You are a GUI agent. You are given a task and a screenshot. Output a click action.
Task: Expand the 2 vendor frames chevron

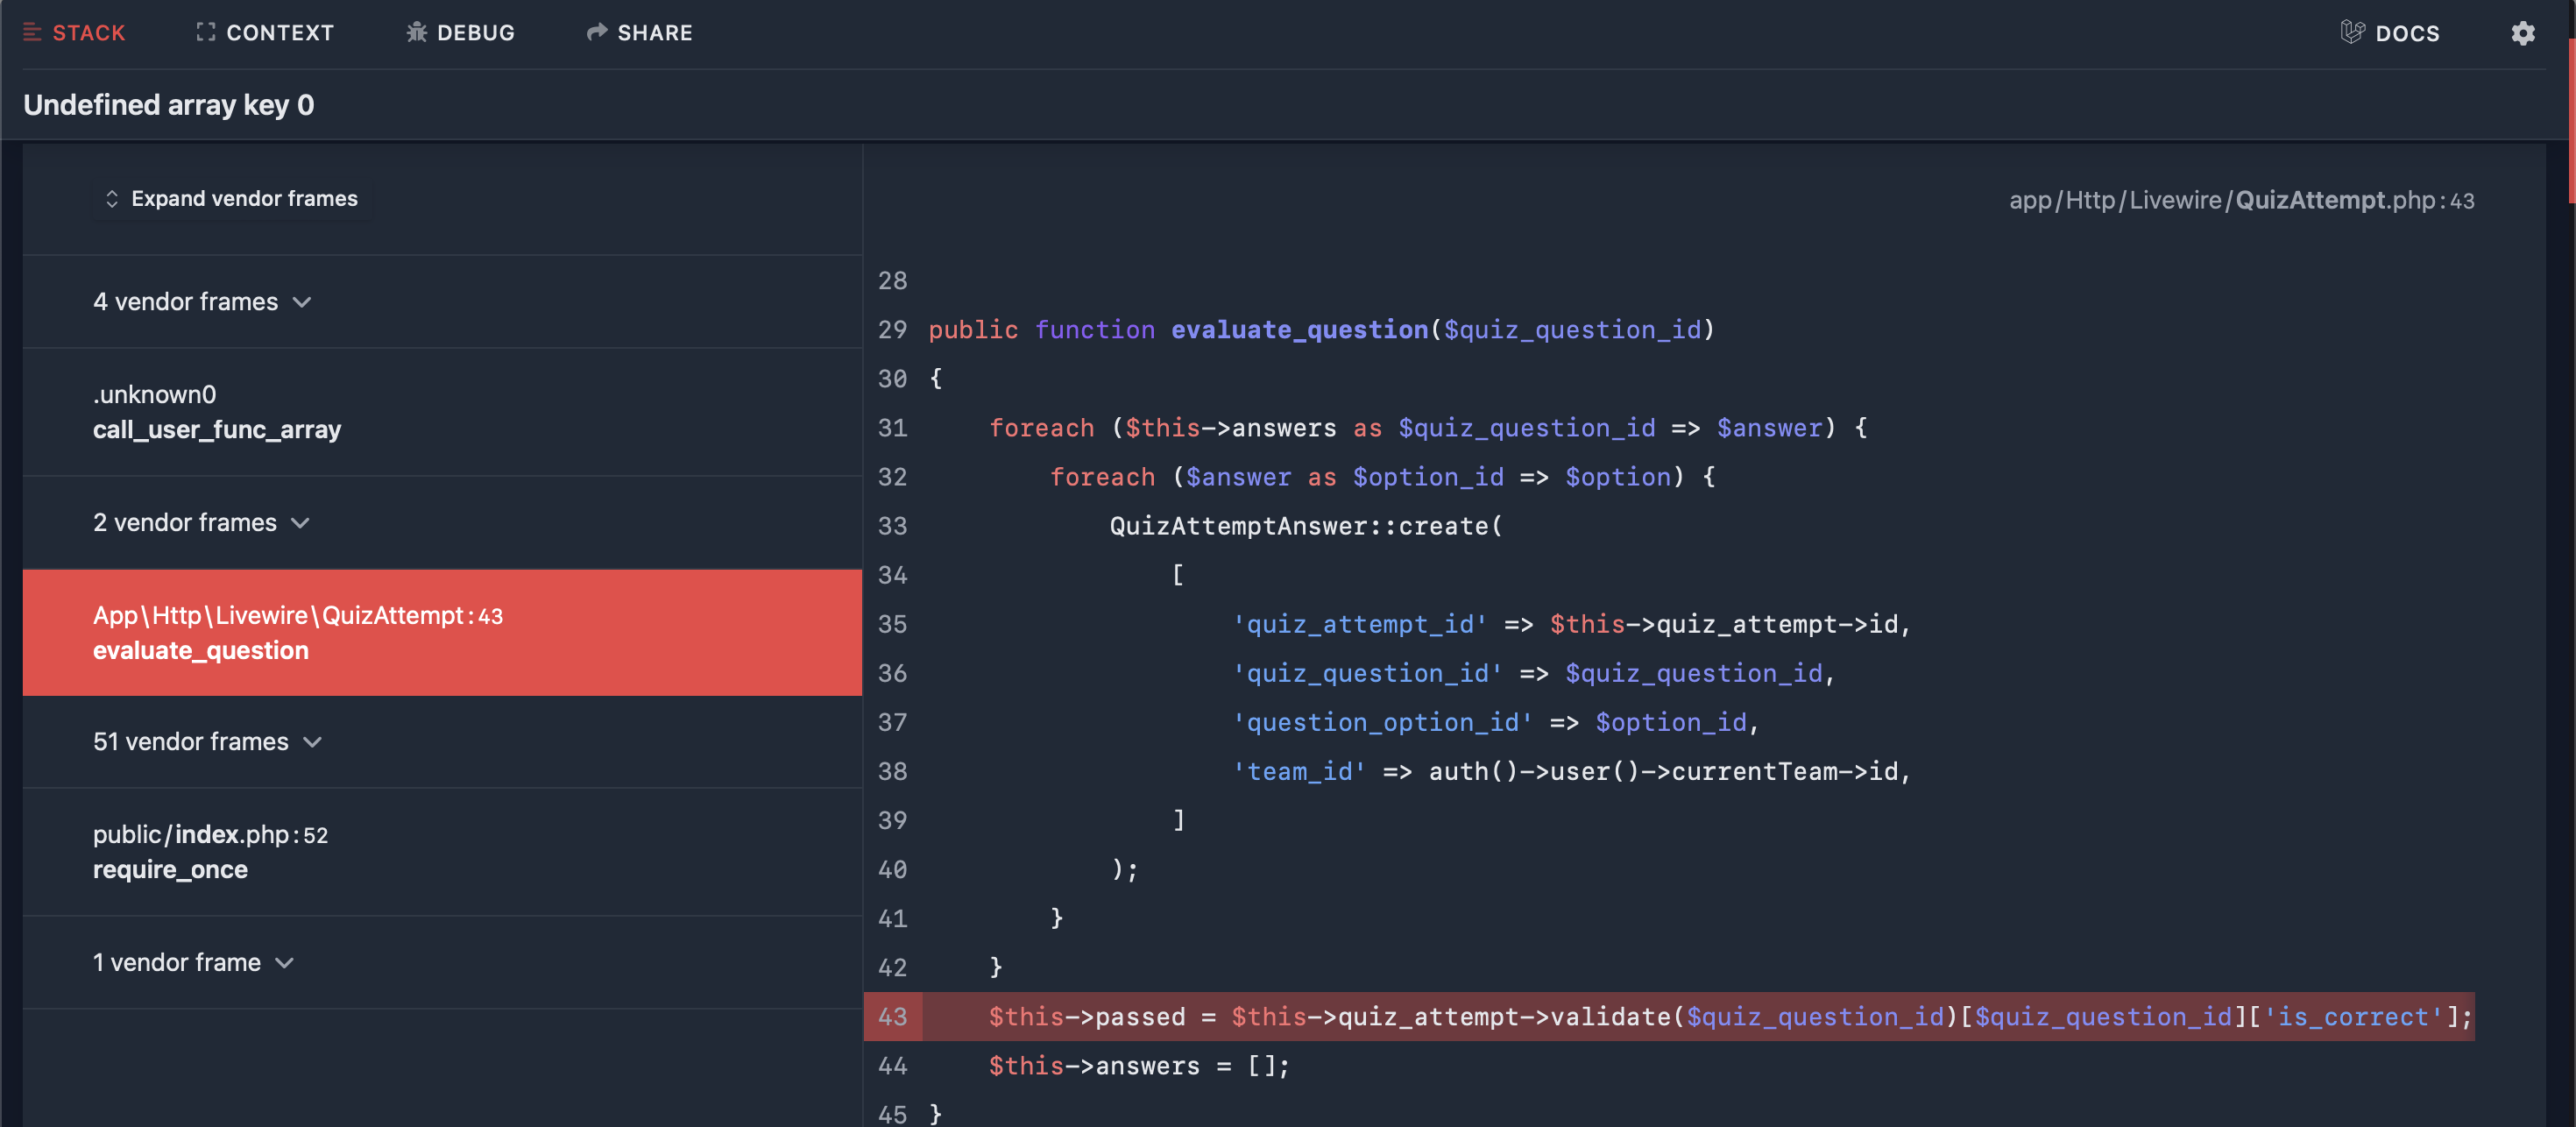pos(300,523)
